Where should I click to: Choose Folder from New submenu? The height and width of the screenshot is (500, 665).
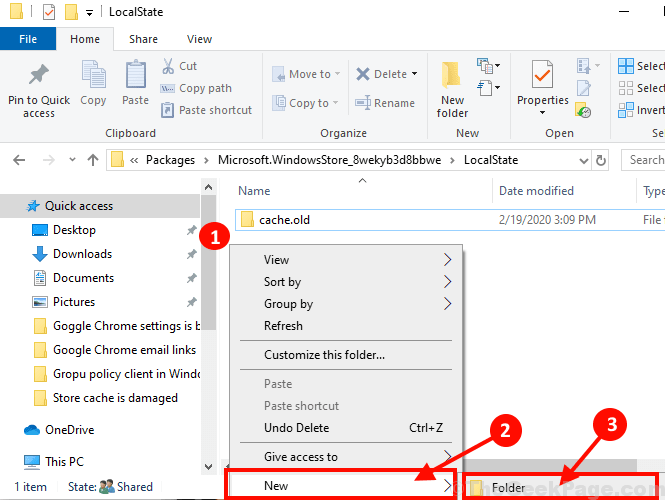pyautogui.click(x=560, y=487)
